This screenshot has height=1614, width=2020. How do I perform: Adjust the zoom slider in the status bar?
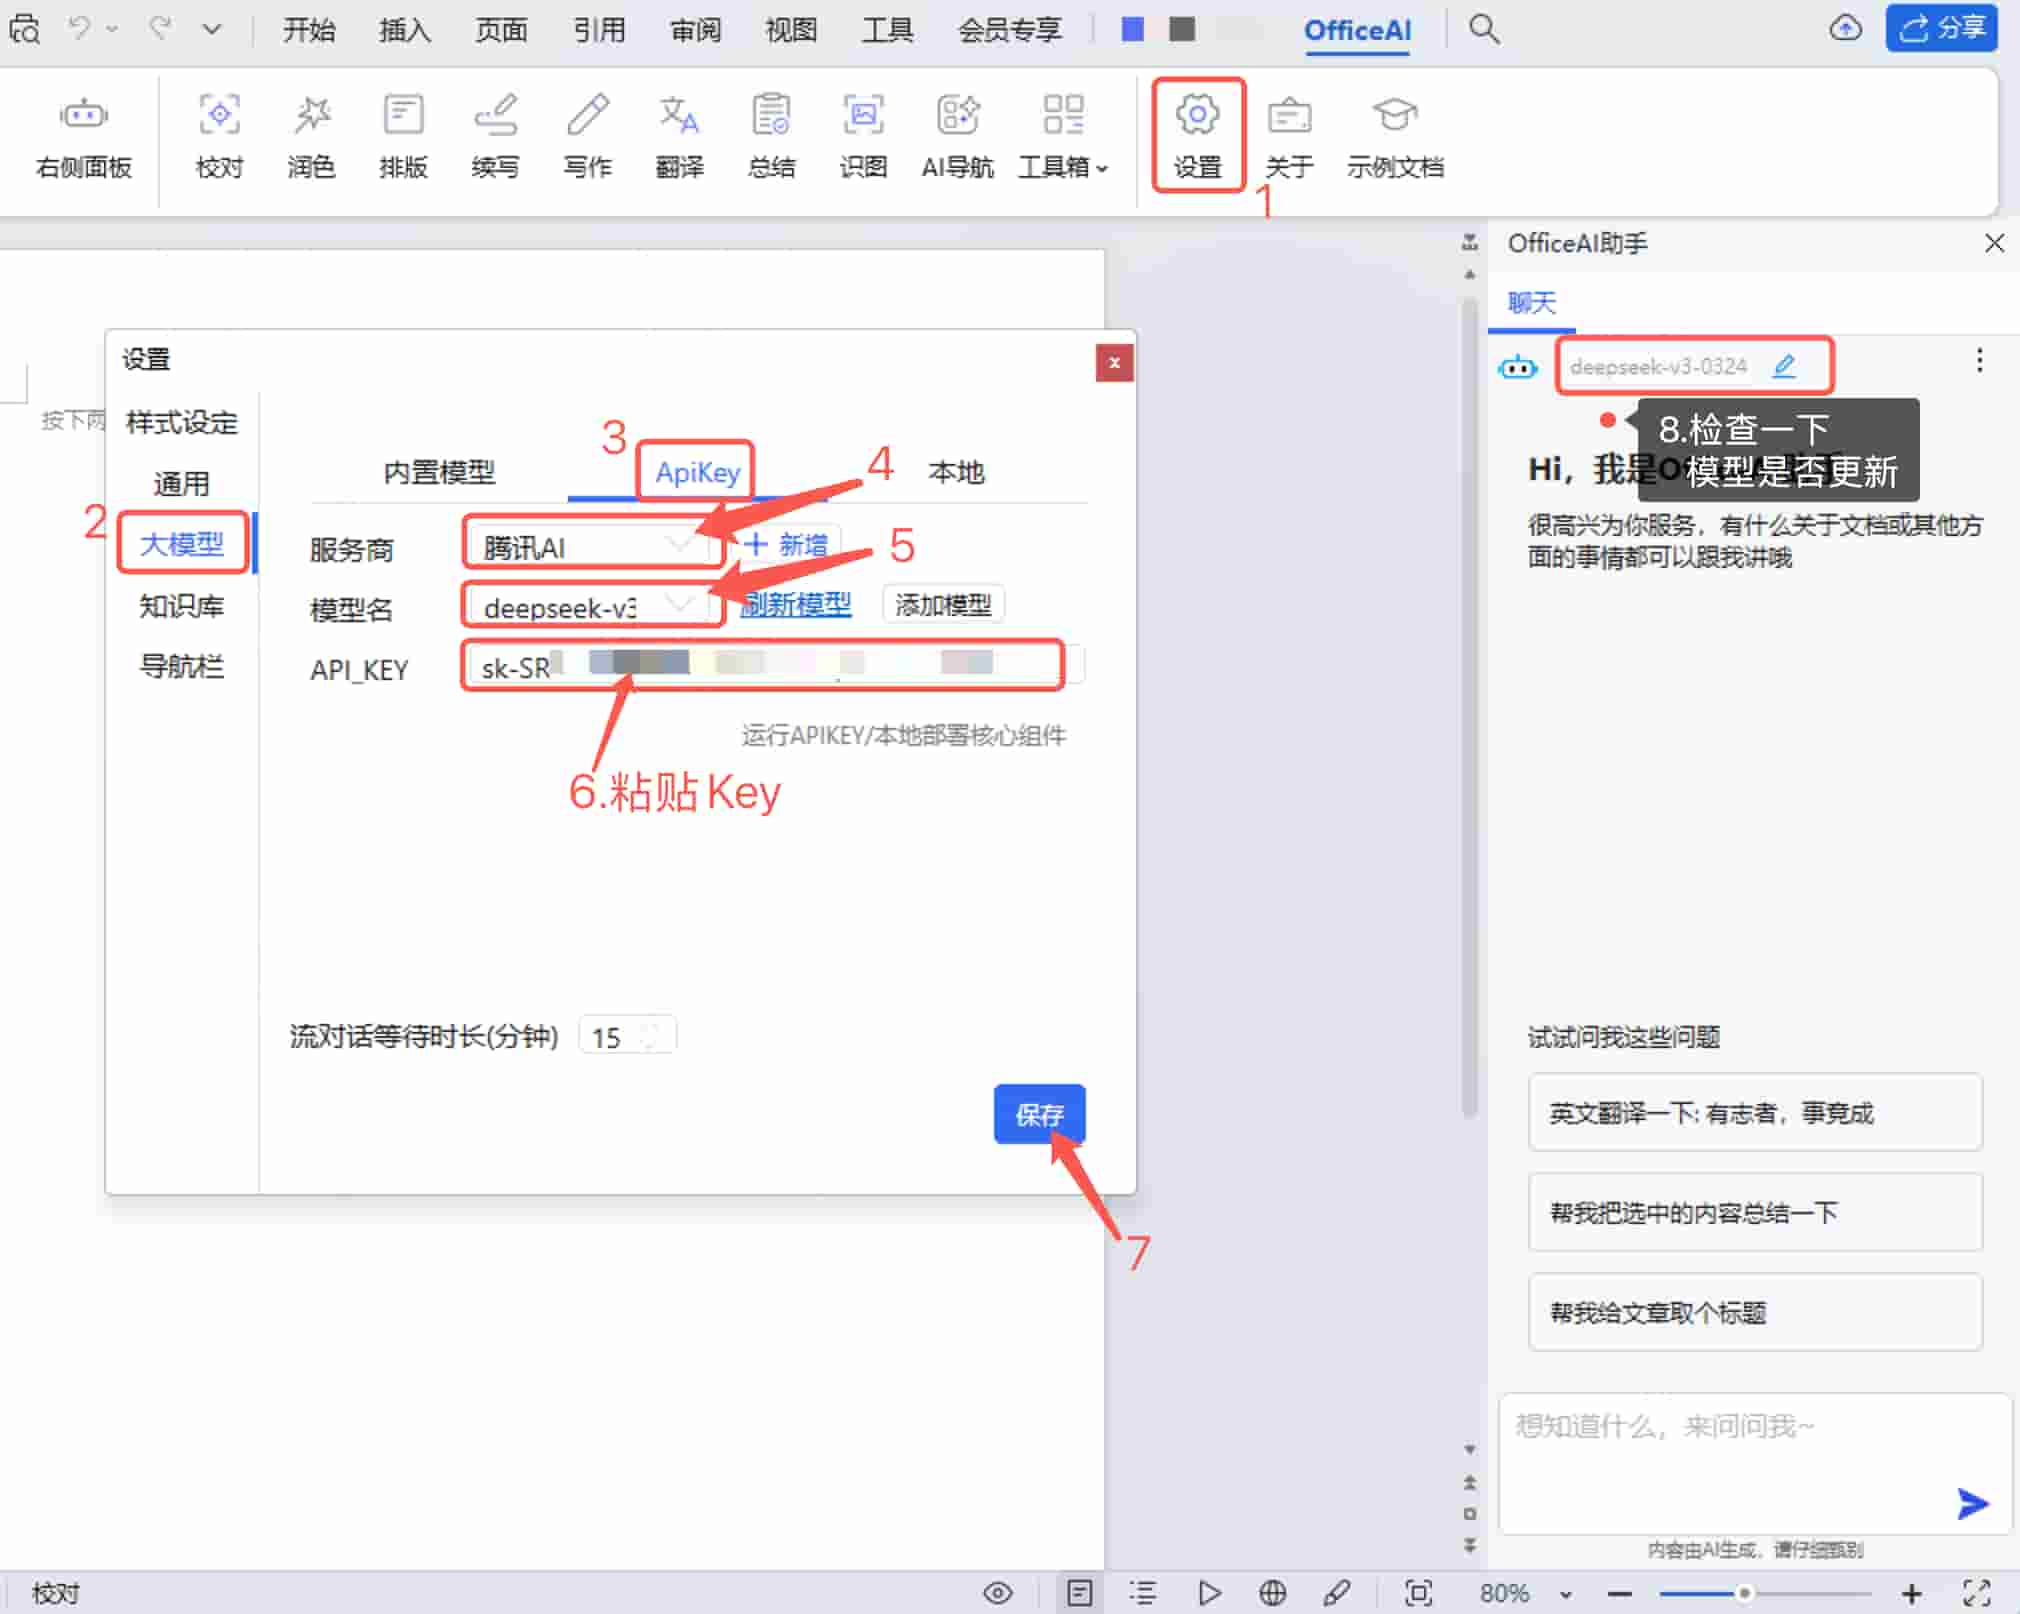[x=1744, y=1592]
